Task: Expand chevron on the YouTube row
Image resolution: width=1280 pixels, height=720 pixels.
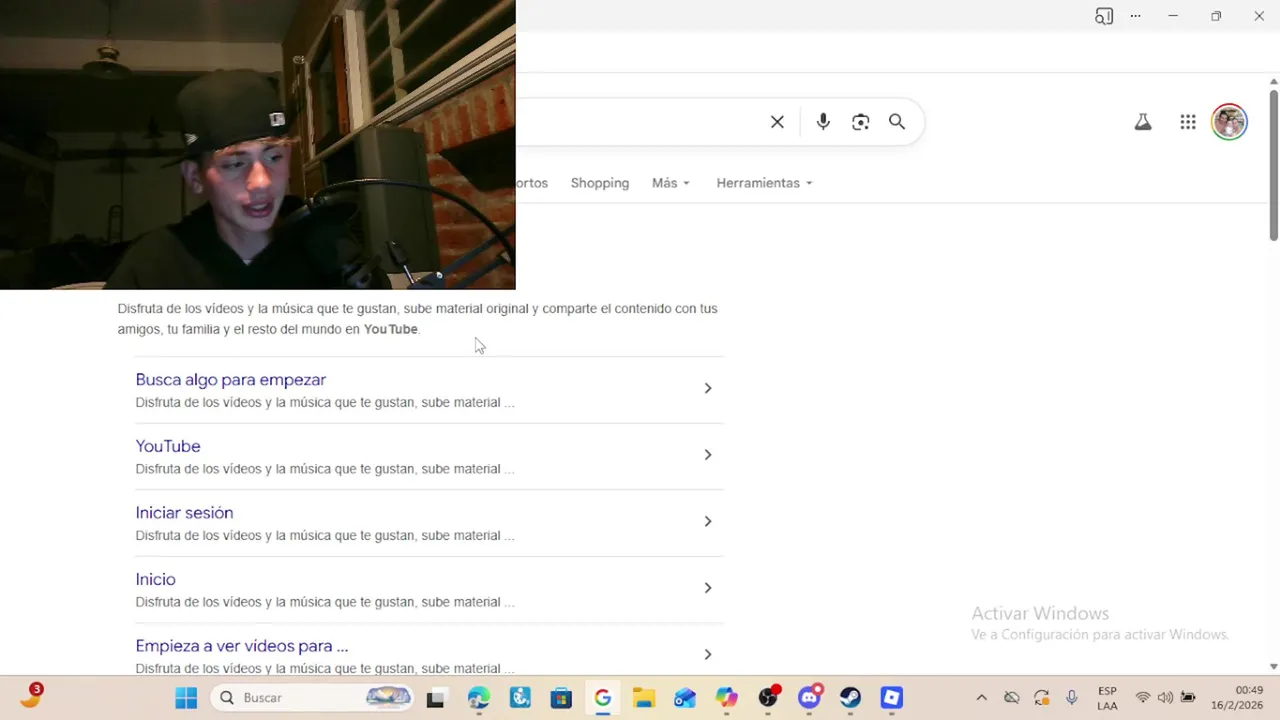Action: (708, 455)
